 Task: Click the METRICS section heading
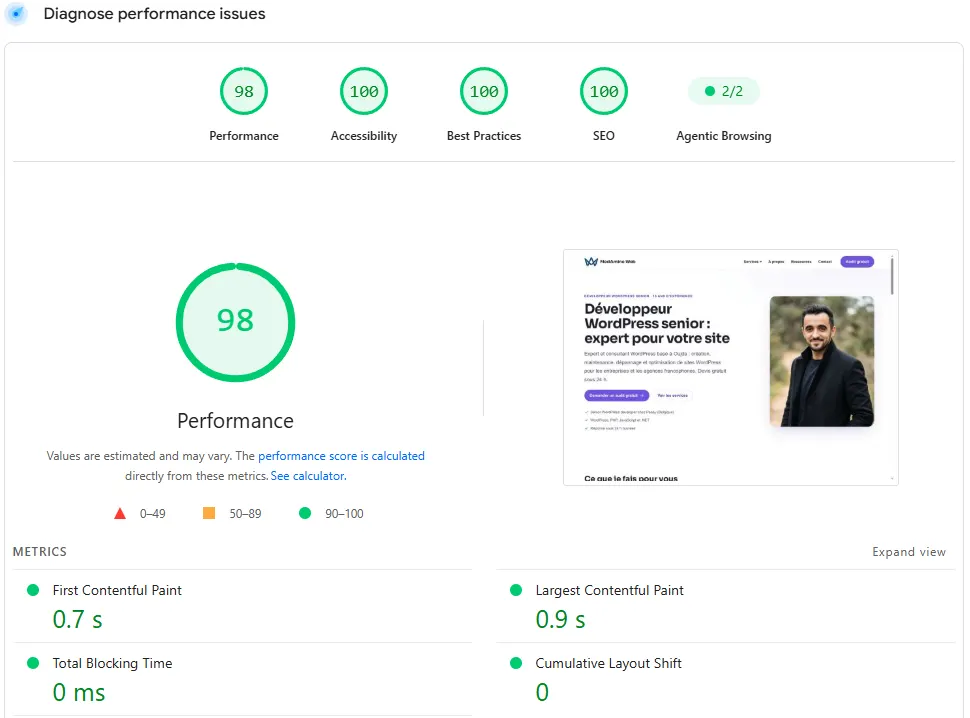(40, 552)
